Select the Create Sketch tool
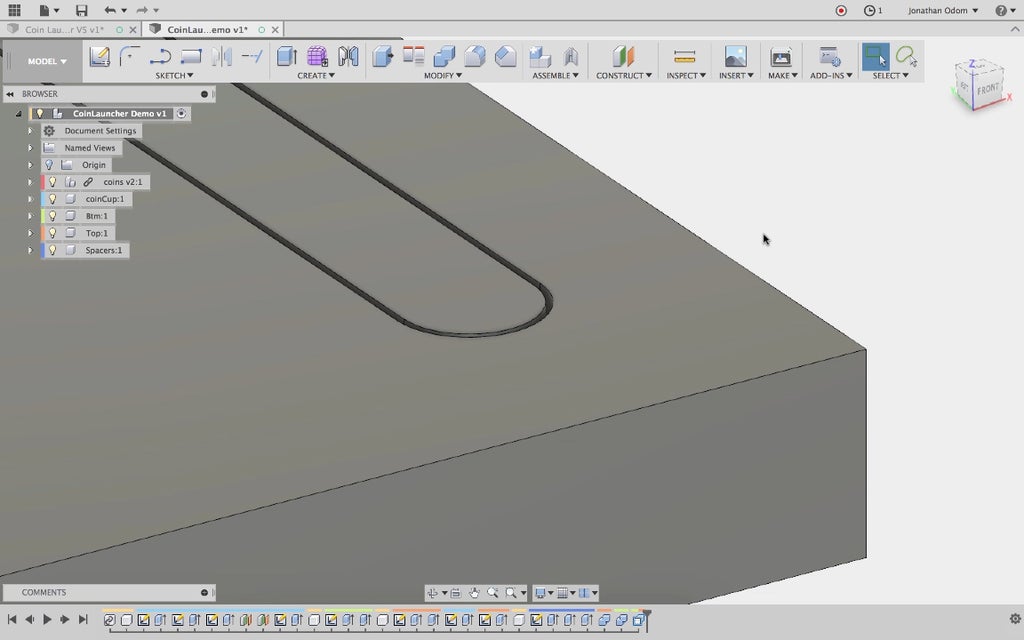 coord(99,57)
